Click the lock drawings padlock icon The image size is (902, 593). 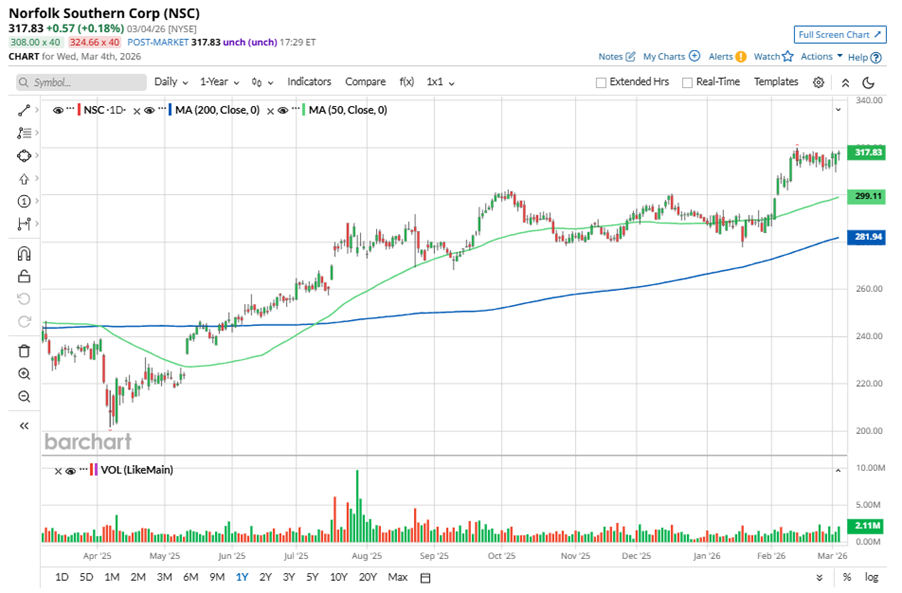point(24,276)
